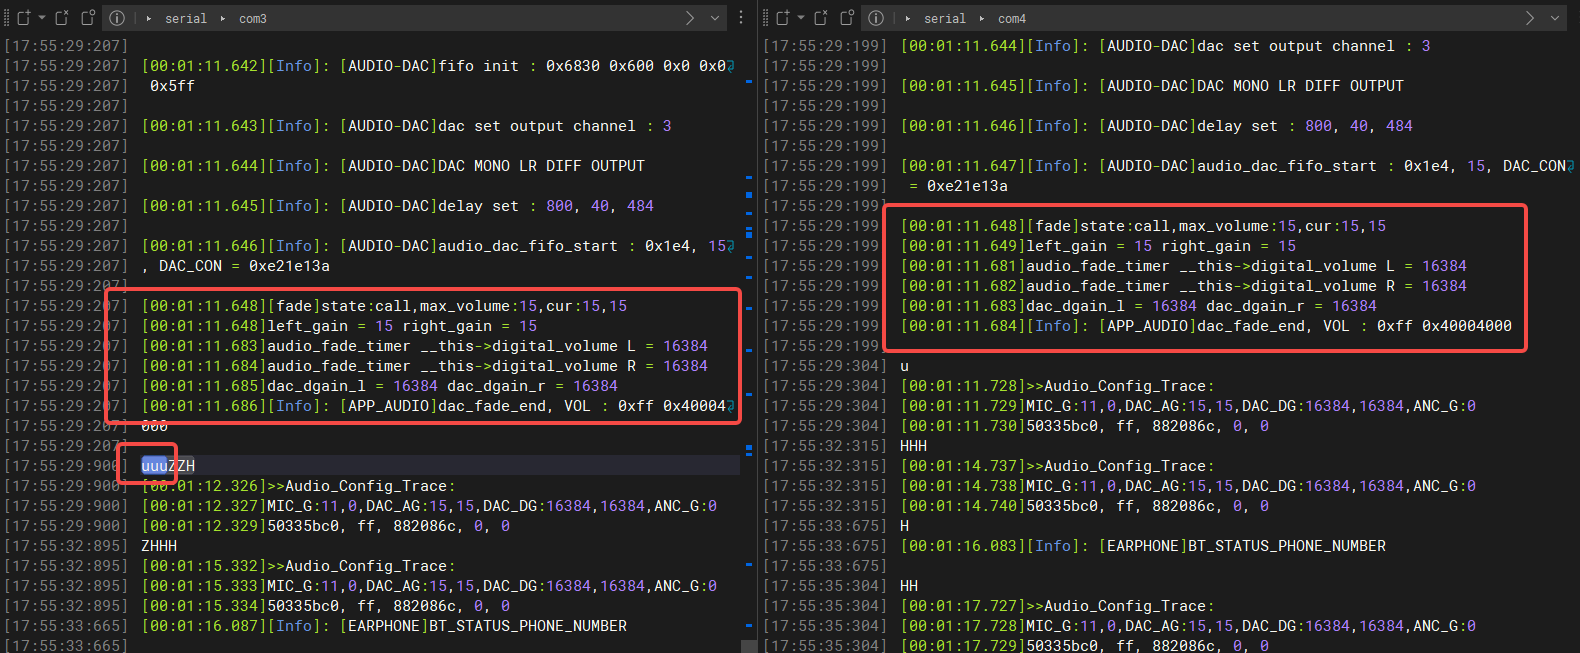Show info for the com4 session
This screenshot has height=653, width=1580.
coord(876,18)
